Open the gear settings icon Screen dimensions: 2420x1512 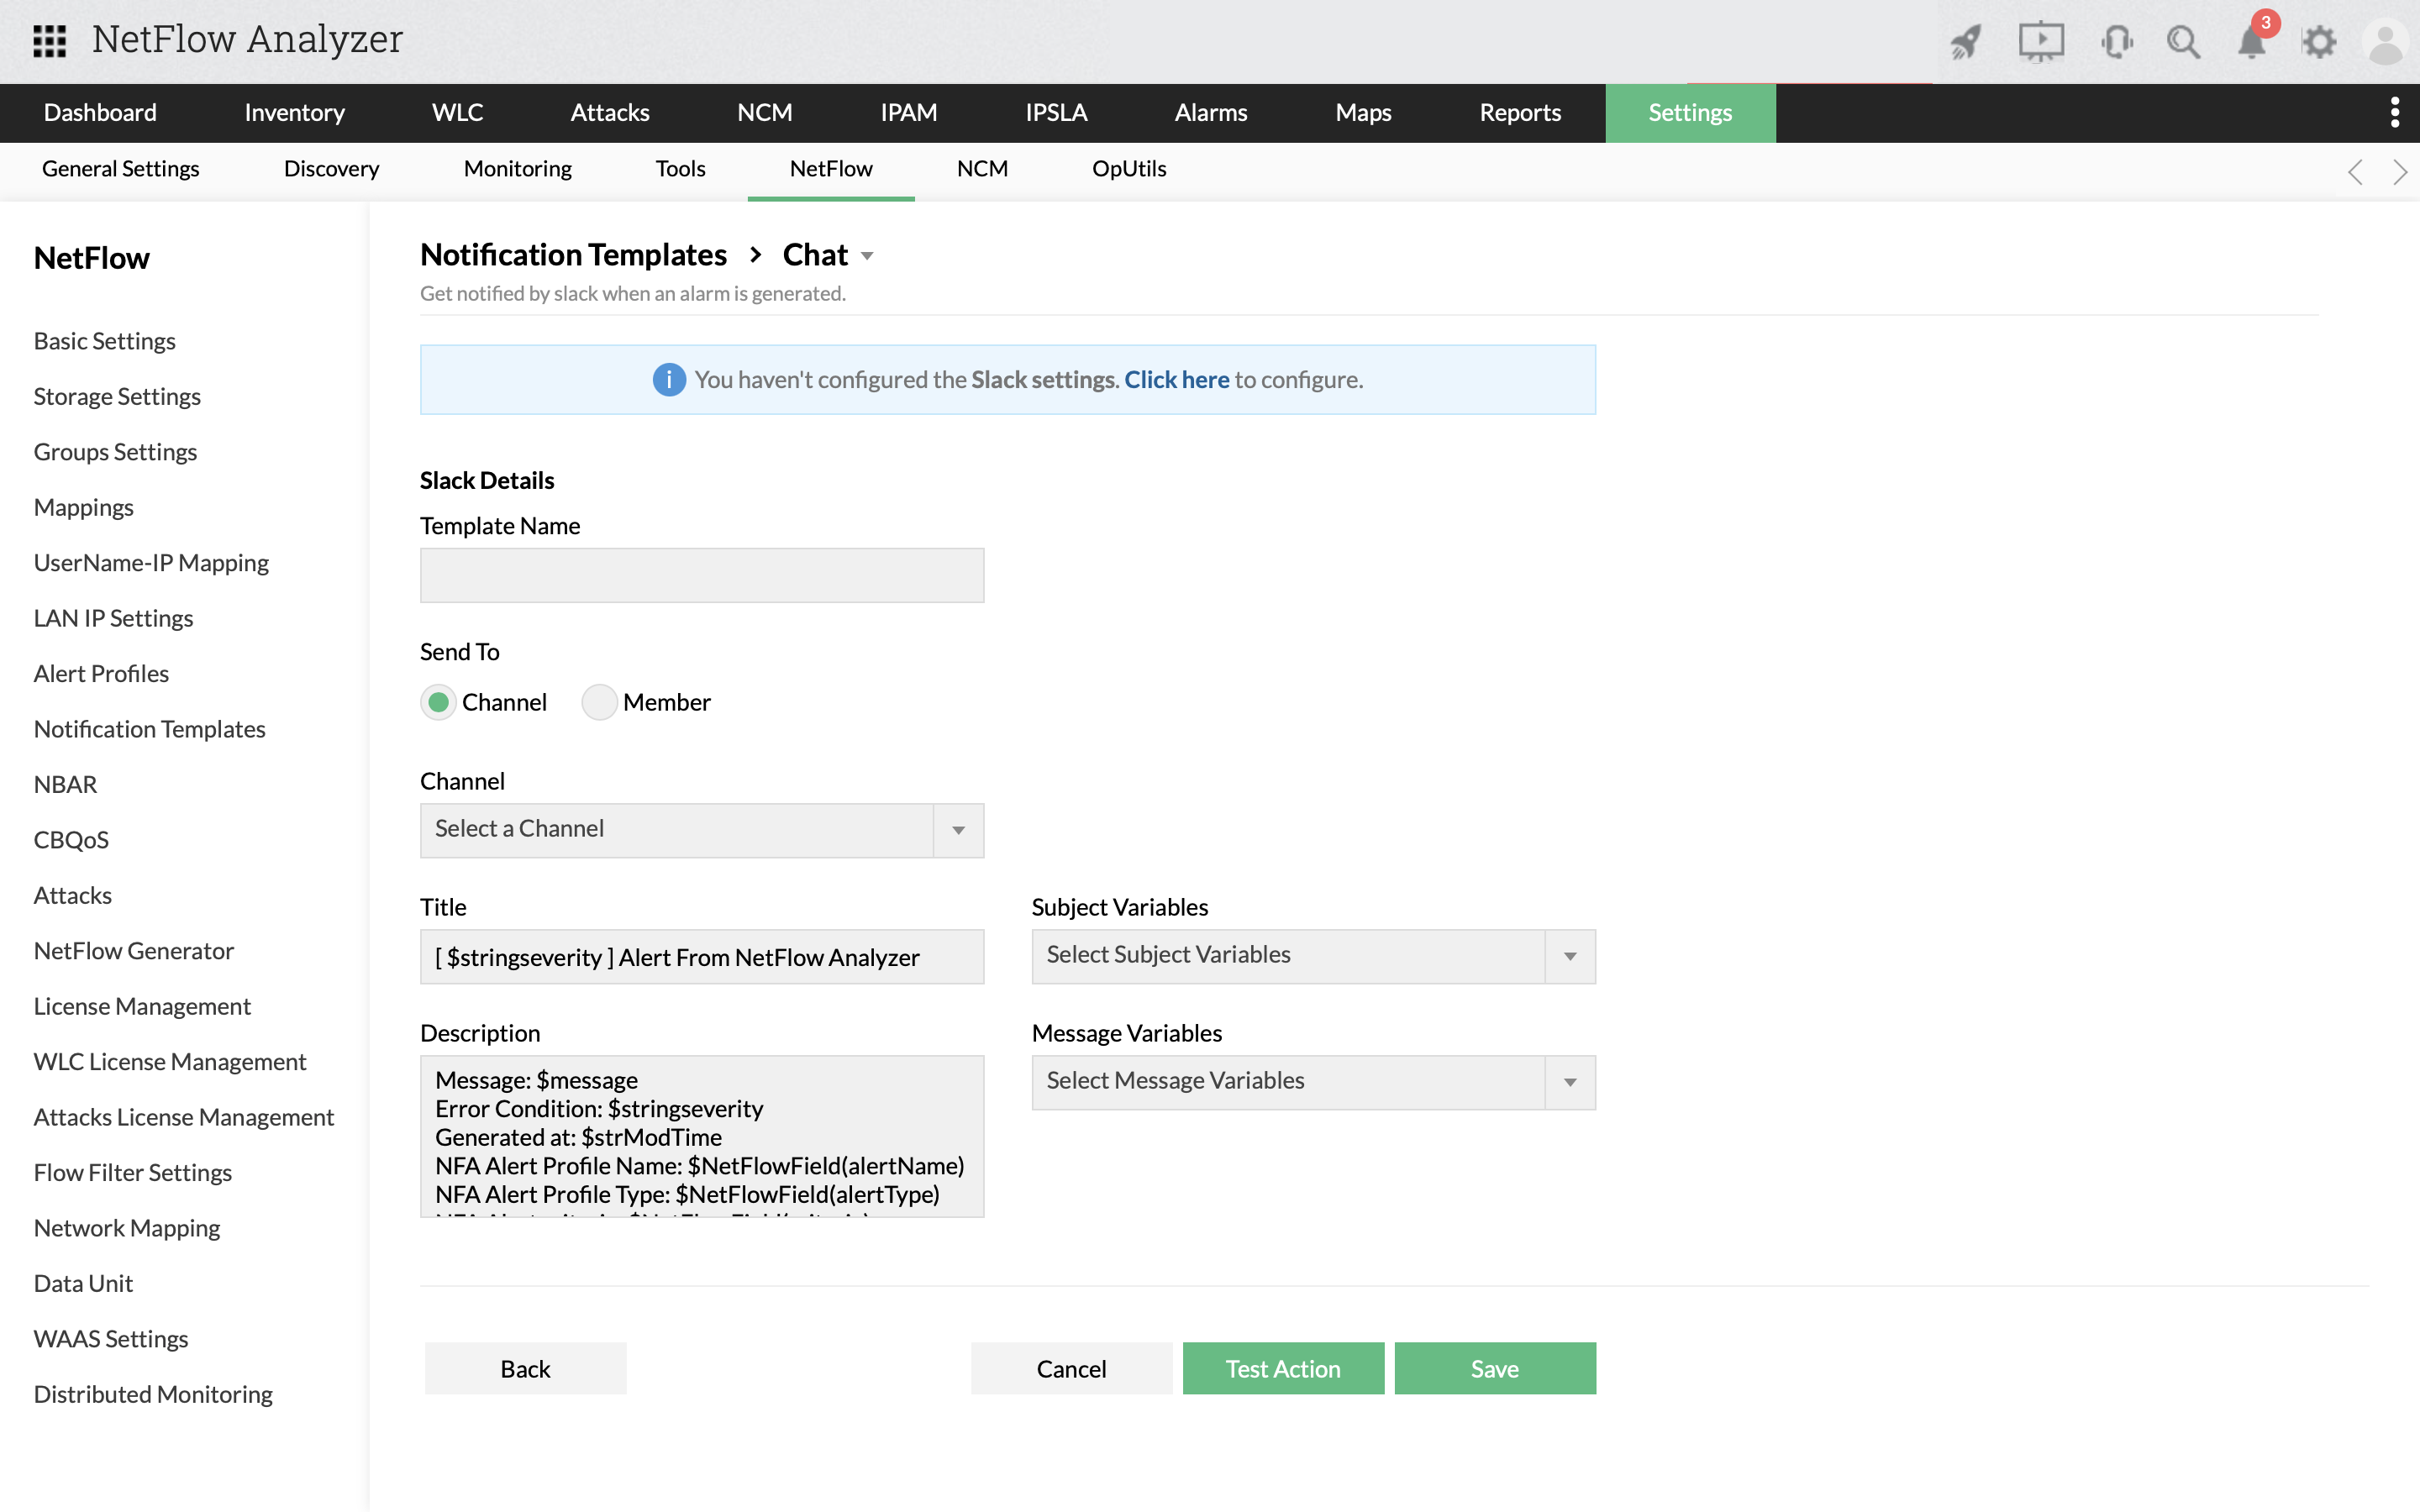point(2319,42)
